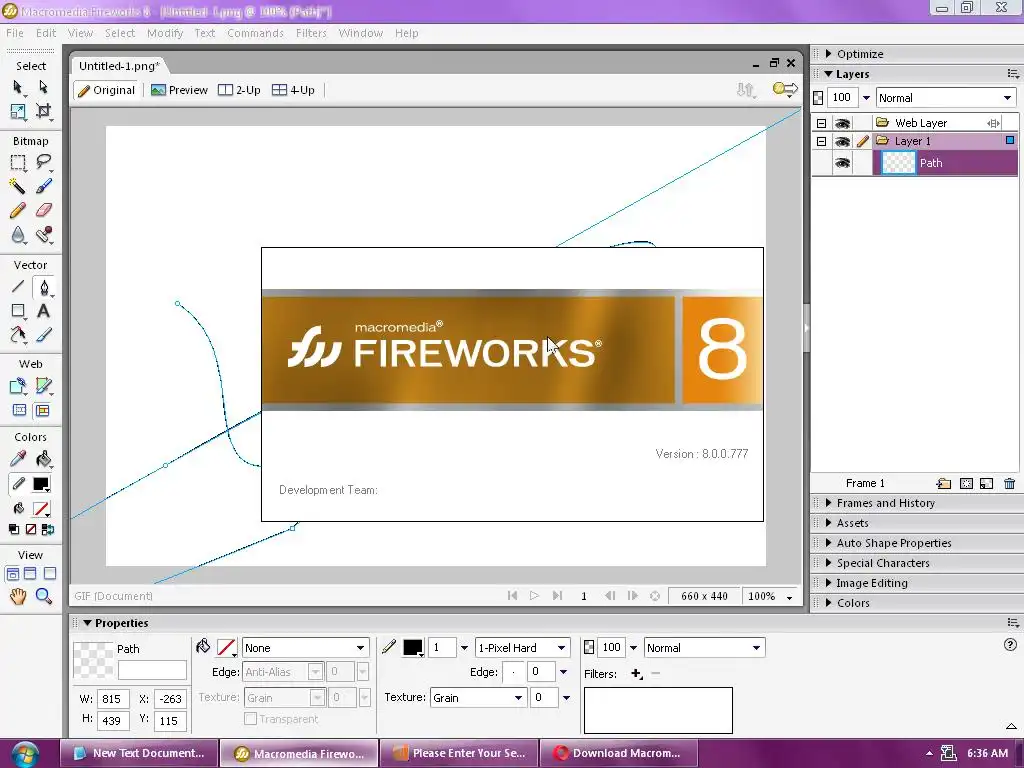Select the Knife tool
Image resolution: width=1024 pixels, height=768 pixels.
(43, 335)
